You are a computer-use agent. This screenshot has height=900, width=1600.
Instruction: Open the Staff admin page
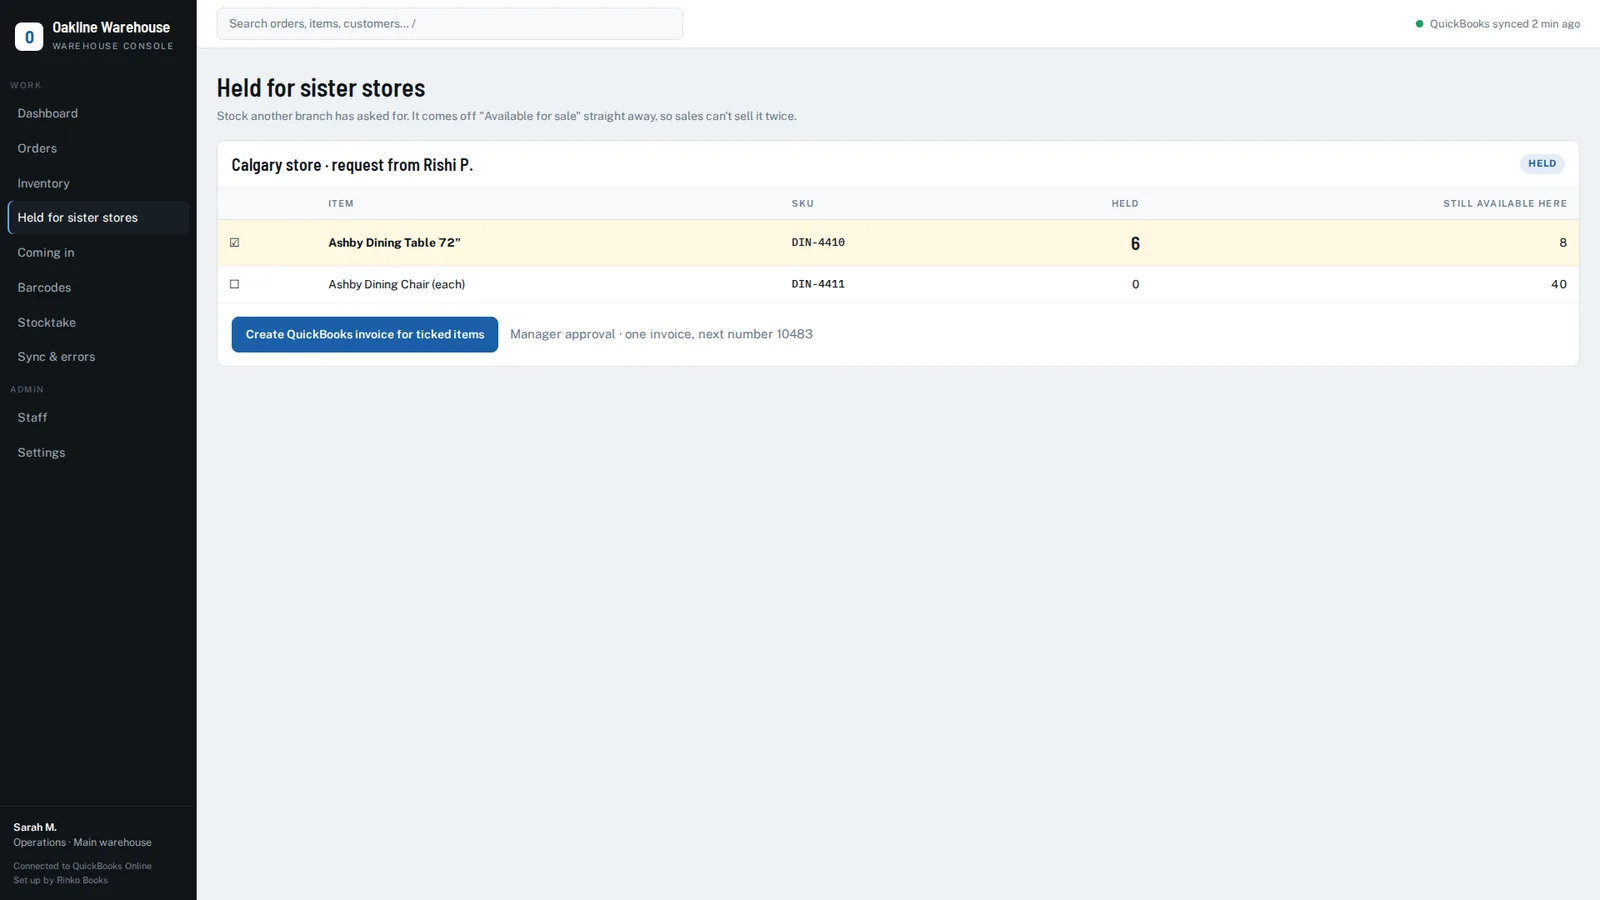point(98,418)
